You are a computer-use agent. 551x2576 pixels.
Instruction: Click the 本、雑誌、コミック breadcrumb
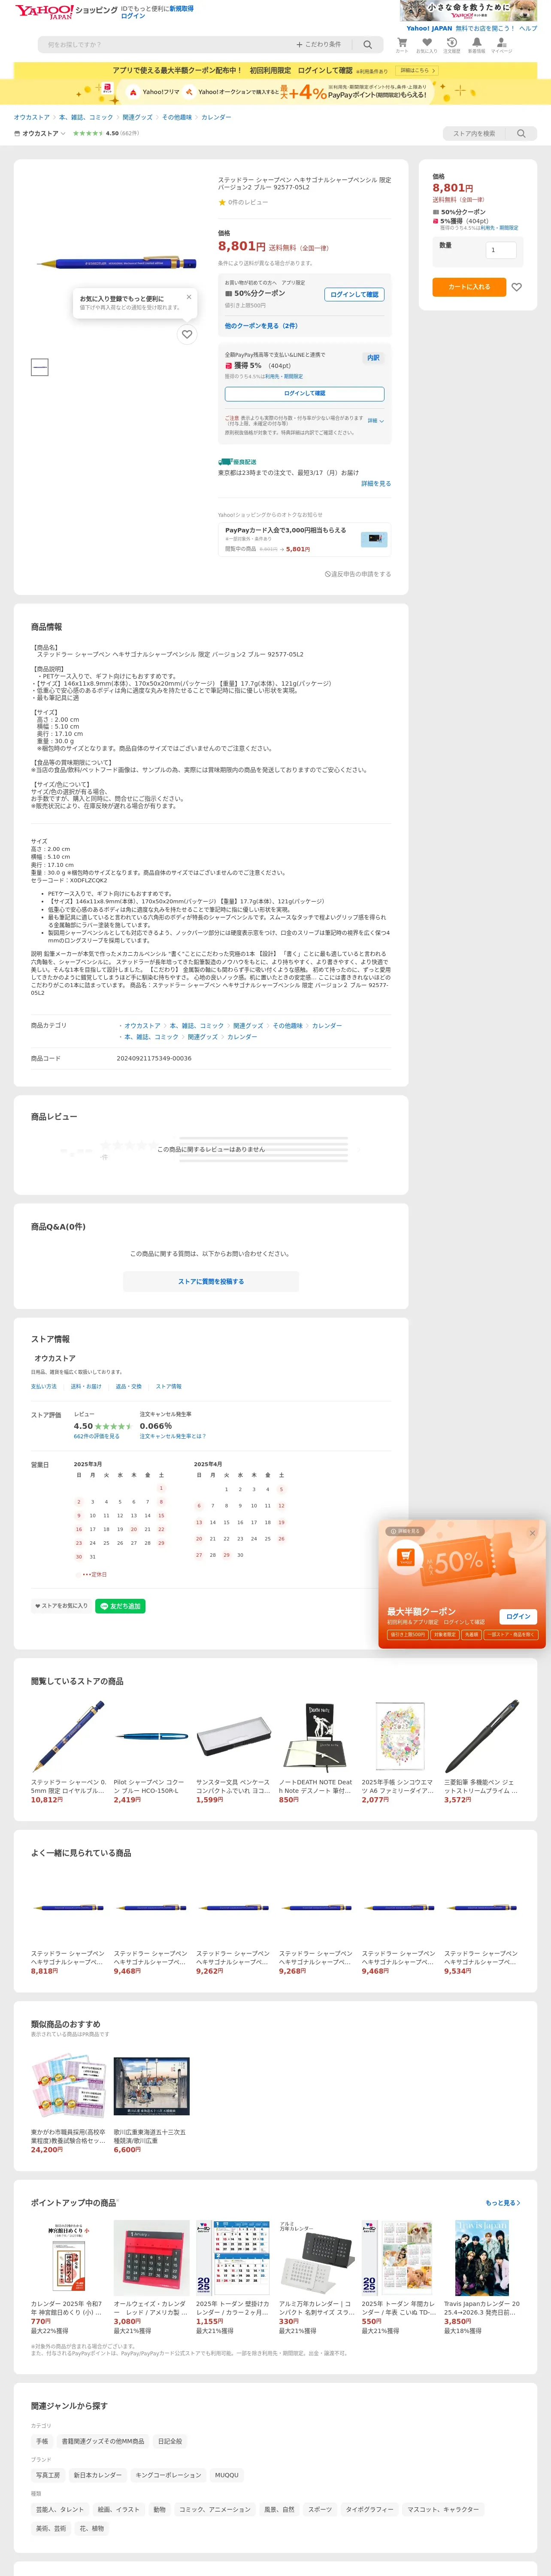point(86,117)
